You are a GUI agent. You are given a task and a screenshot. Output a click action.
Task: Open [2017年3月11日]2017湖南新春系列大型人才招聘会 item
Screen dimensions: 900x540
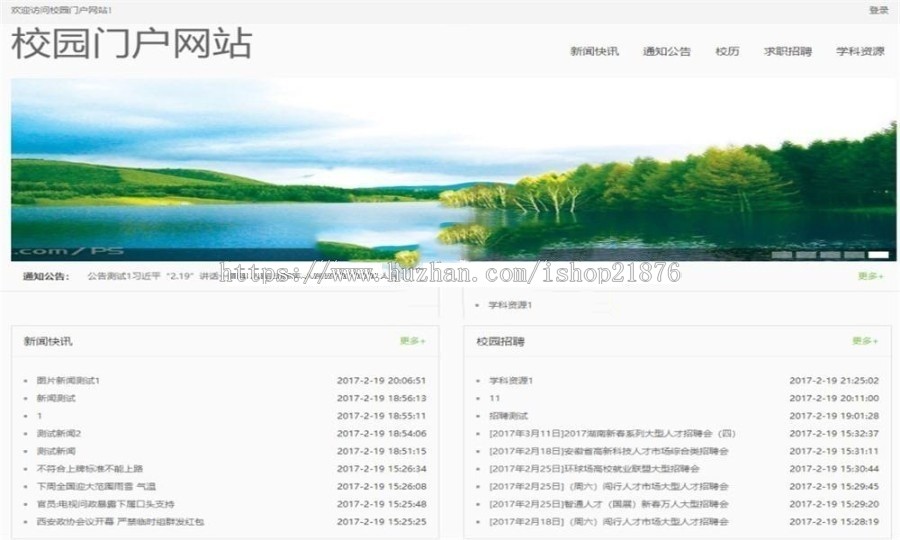pyautogui.click(x=612, y=434)
